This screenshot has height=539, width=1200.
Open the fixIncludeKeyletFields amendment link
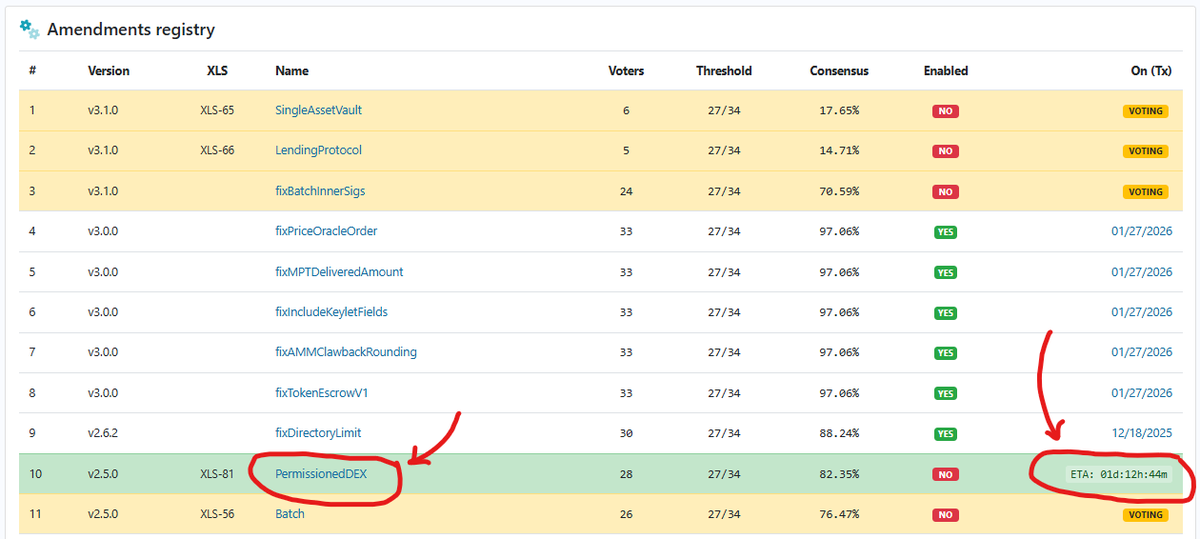(331, 312)
